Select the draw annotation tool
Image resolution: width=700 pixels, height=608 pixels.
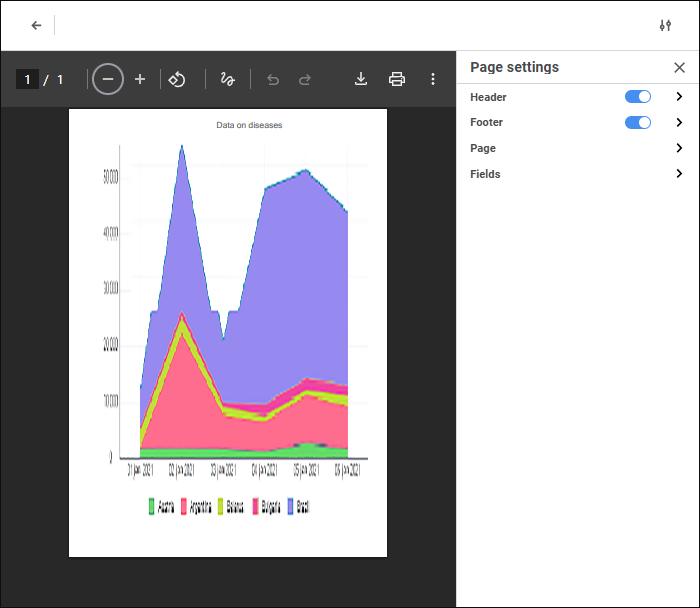228,79
